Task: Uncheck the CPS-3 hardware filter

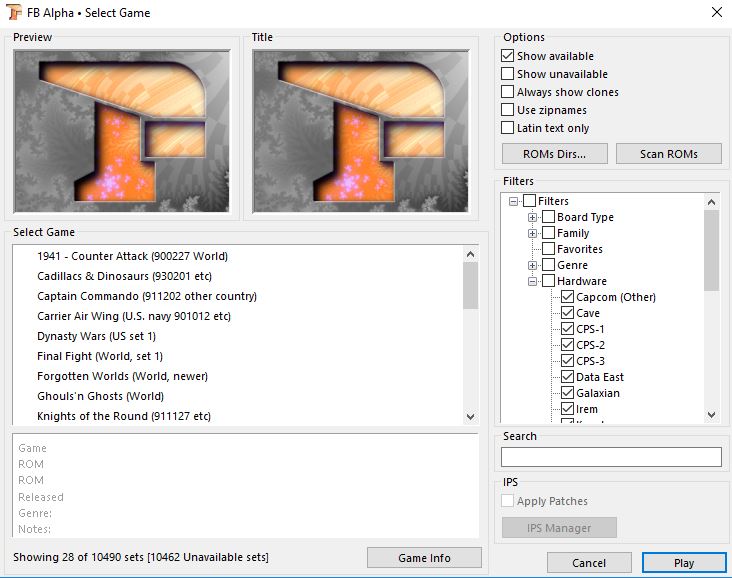Action: 567,361
